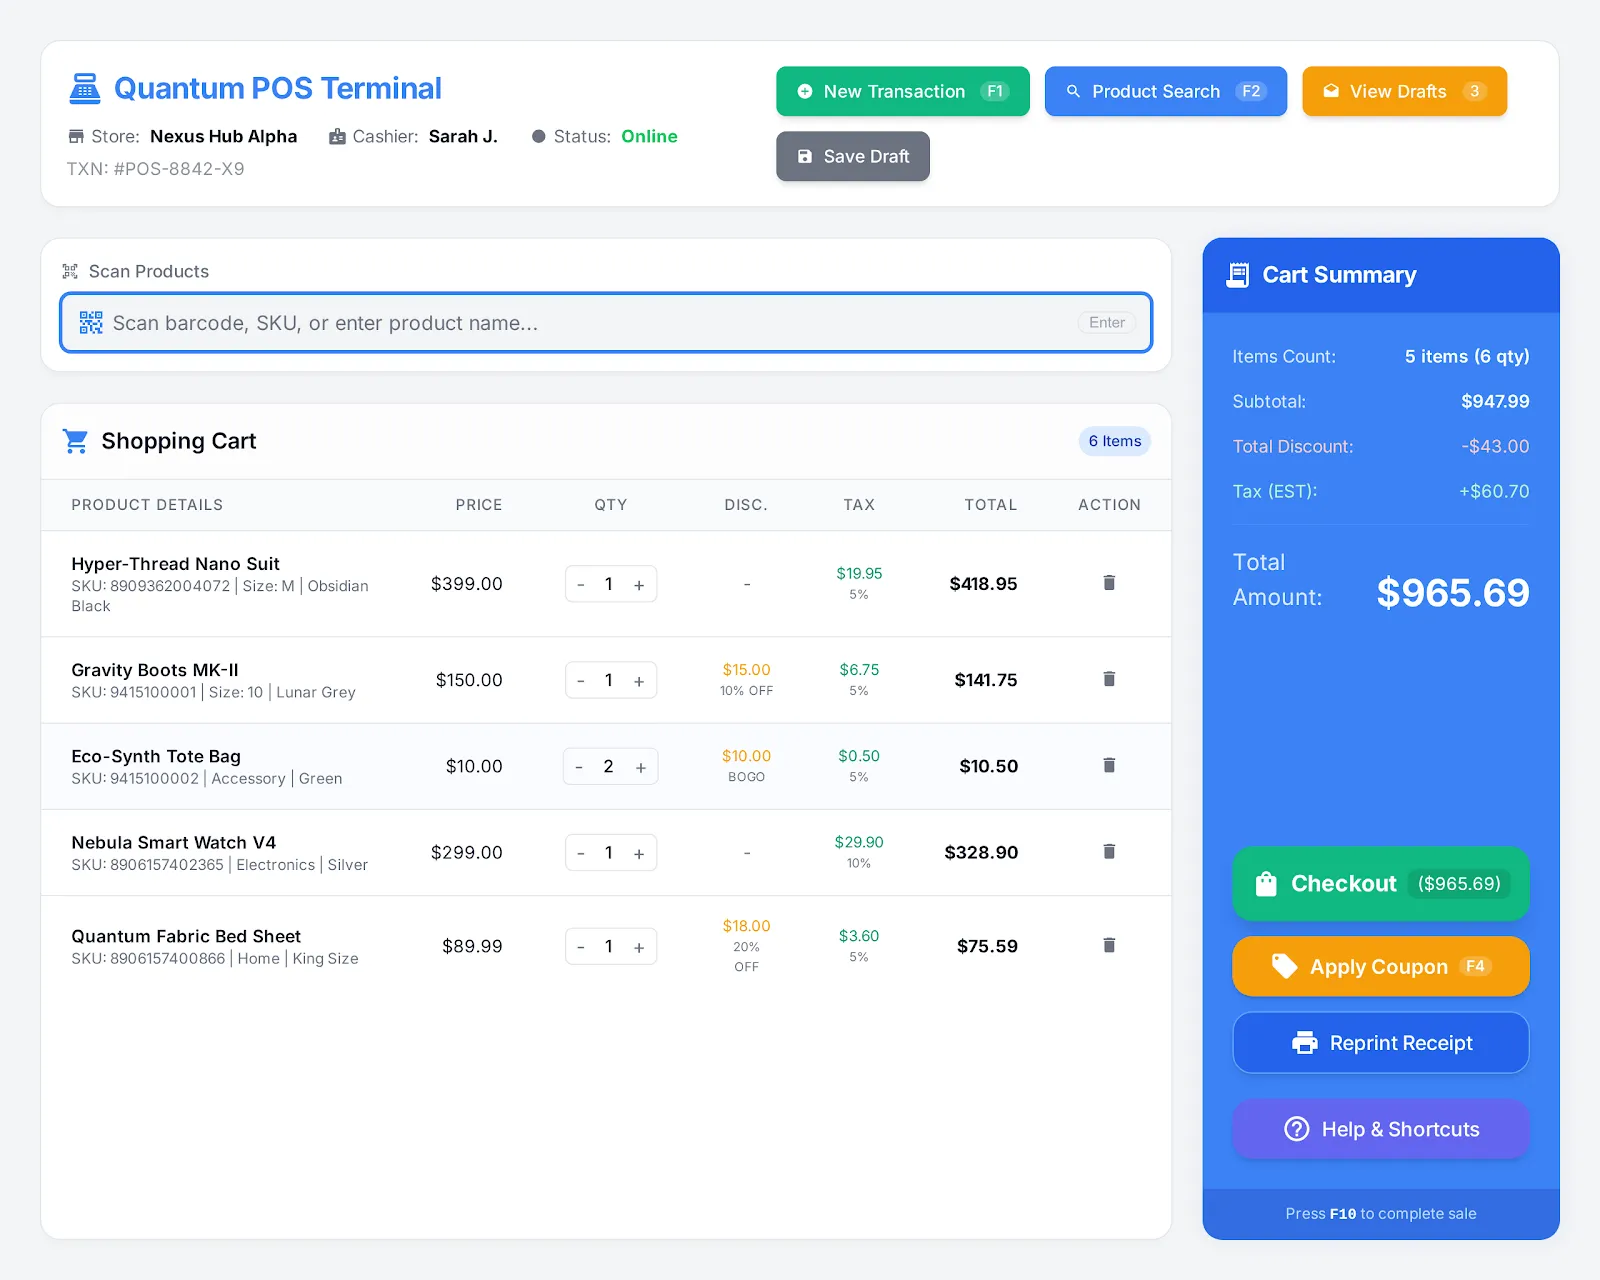Start a New Transaction

pos(901,91)
